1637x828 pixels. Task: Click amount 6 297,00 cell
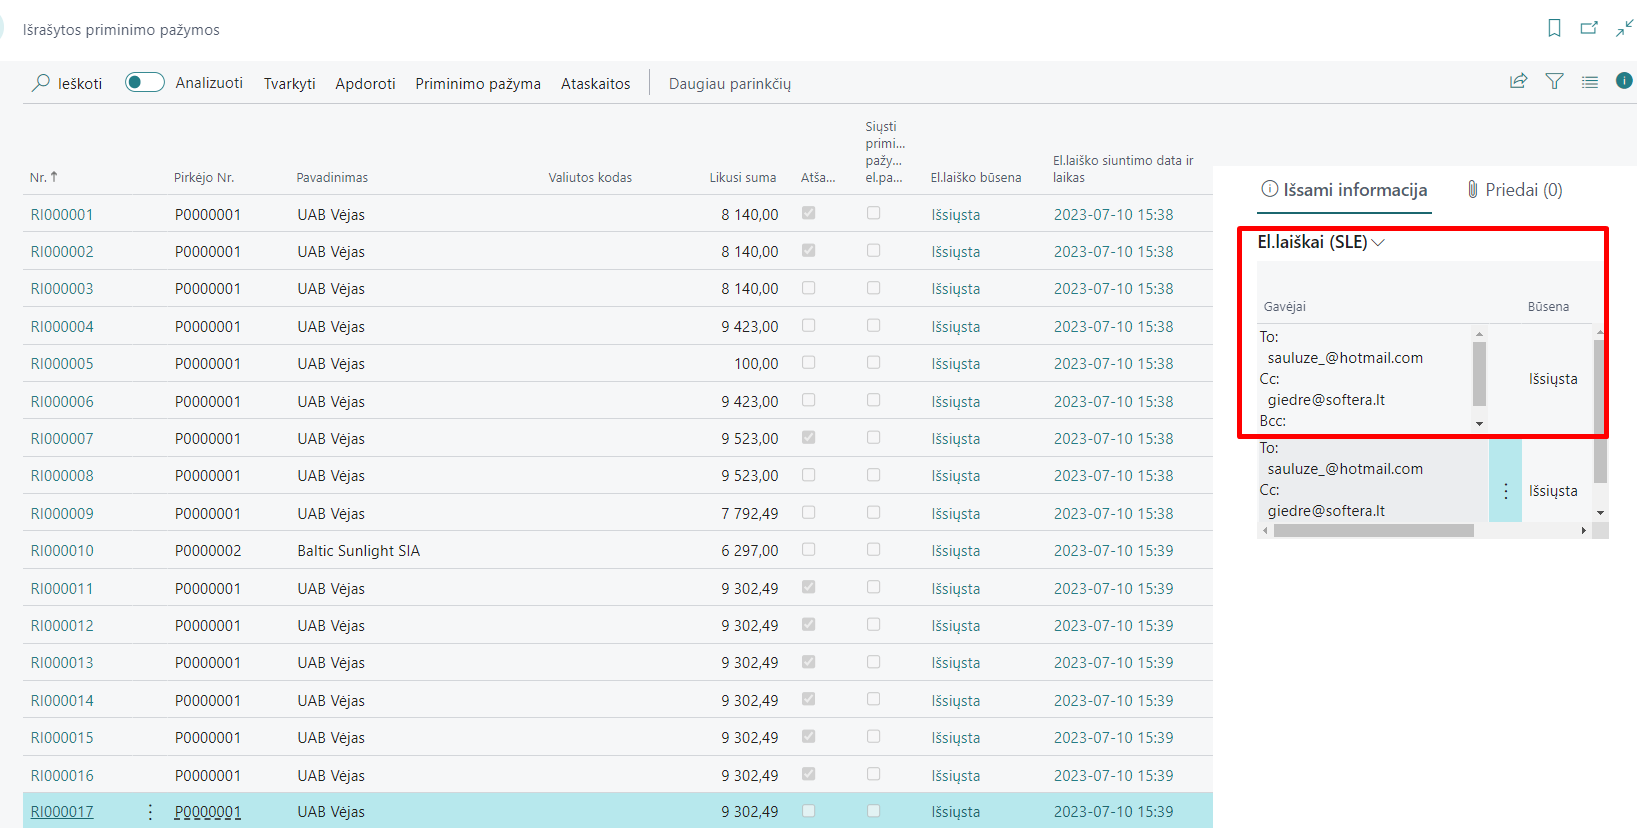(x=749, y=550)
